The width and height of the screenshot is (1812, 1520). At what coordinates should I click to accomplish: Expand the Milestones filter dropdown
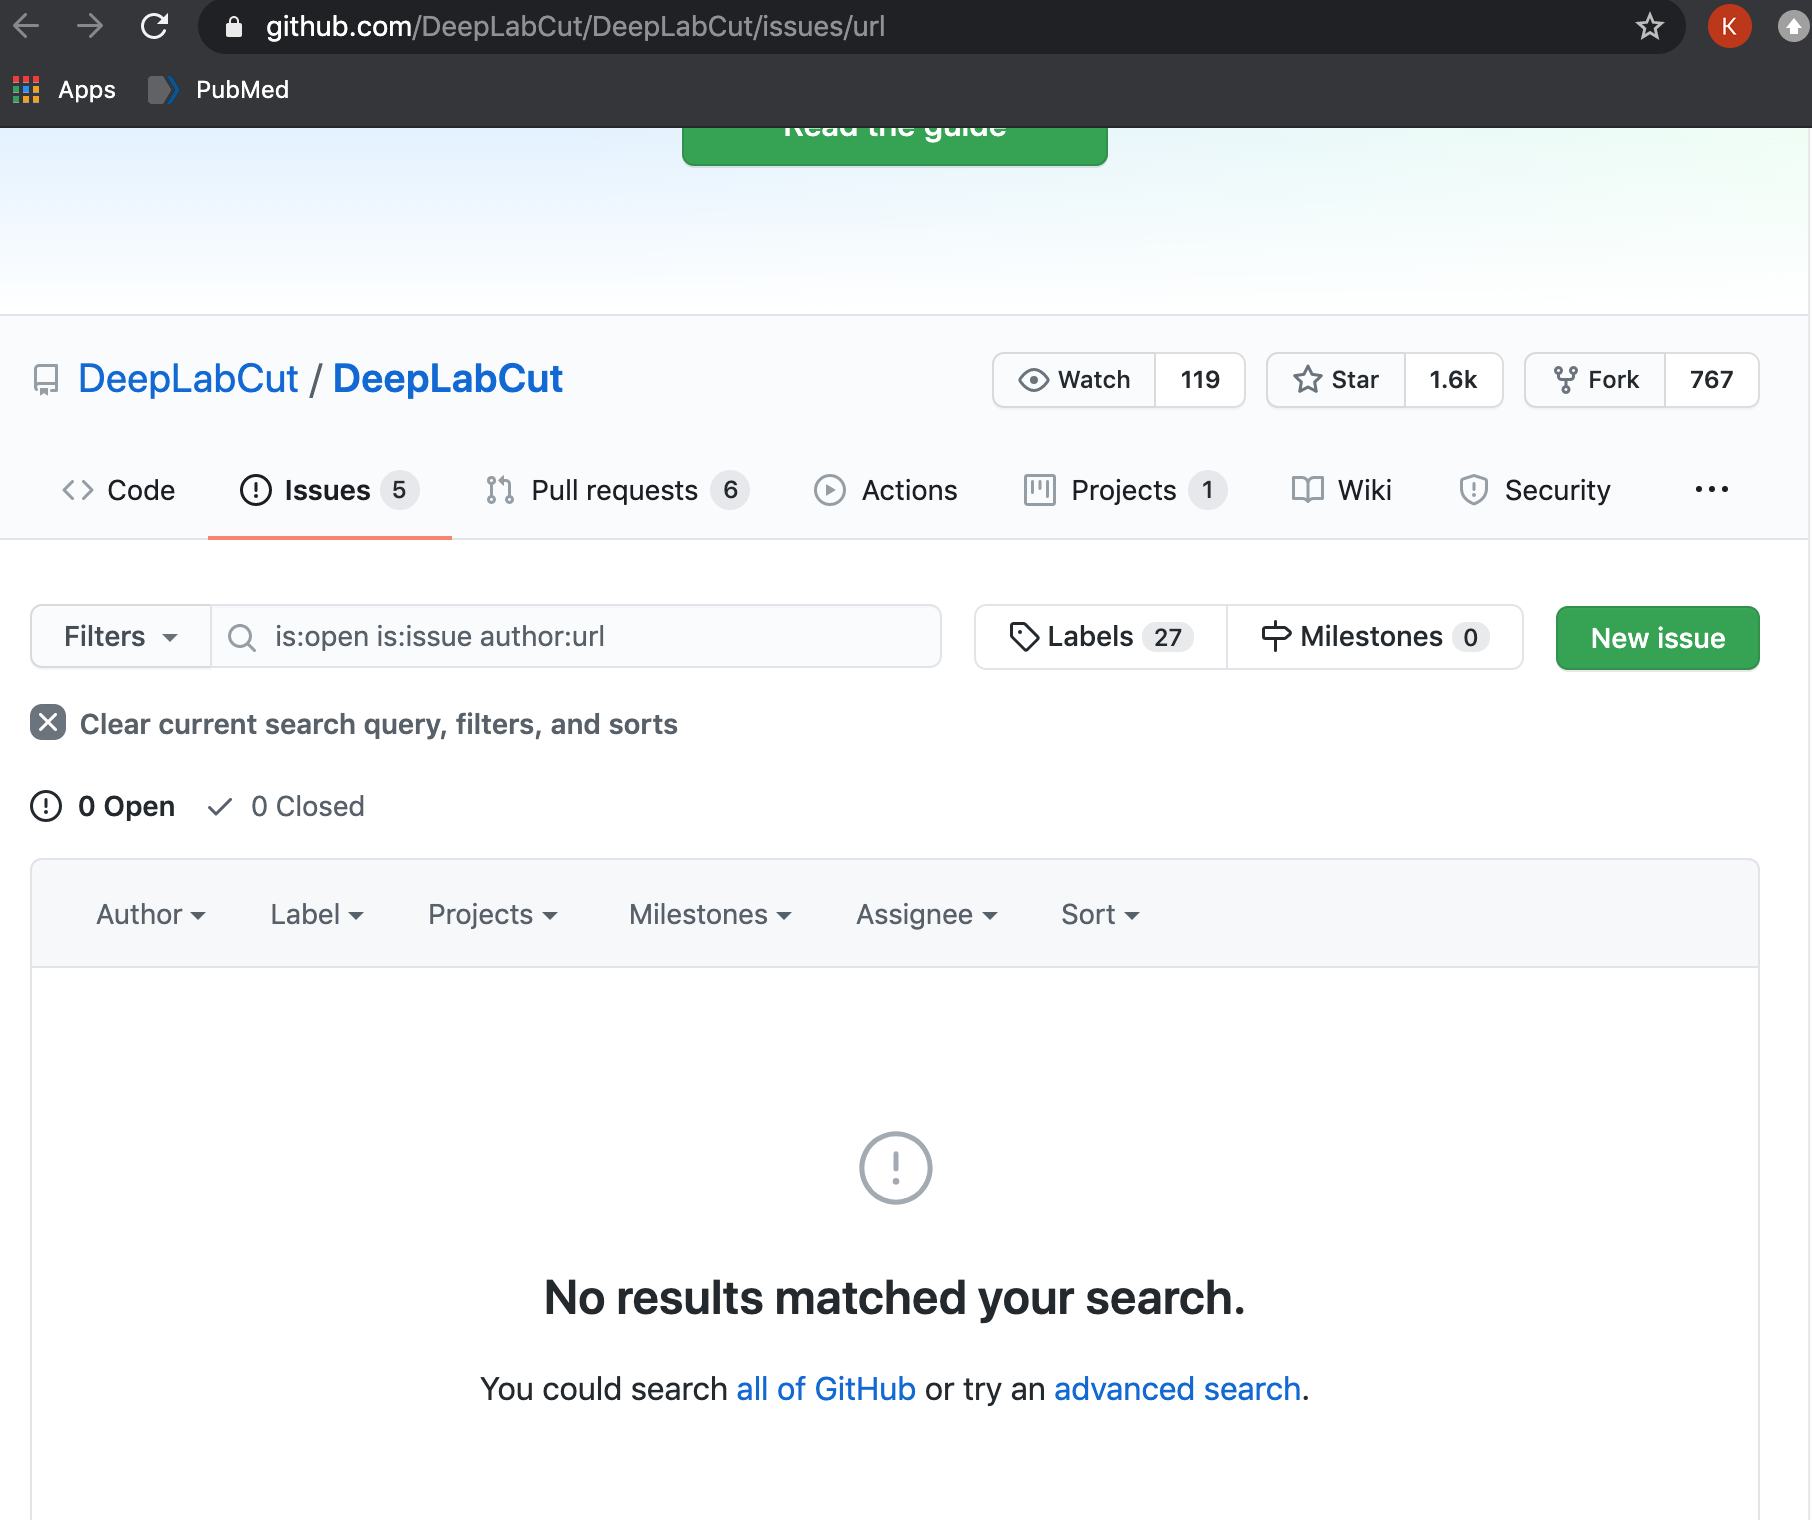click(x=710, y=914)
